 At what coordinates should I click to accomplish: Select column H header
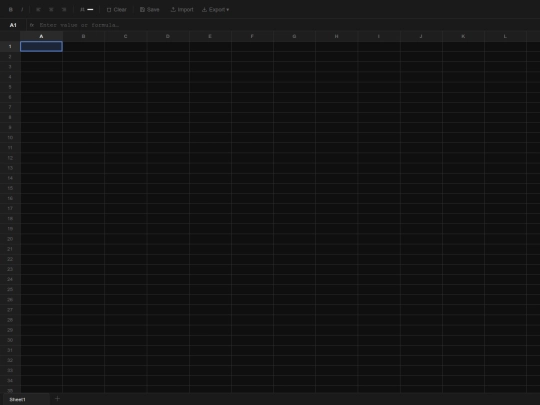point(336,36)
